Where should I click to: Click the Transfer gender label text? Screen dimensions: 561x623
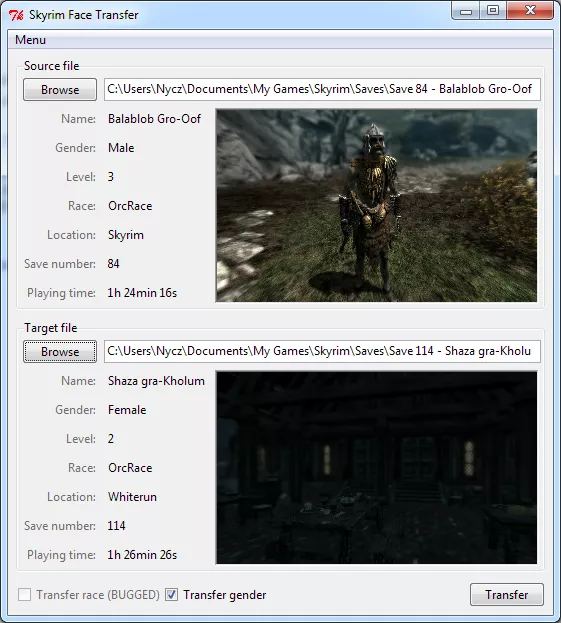225,595
